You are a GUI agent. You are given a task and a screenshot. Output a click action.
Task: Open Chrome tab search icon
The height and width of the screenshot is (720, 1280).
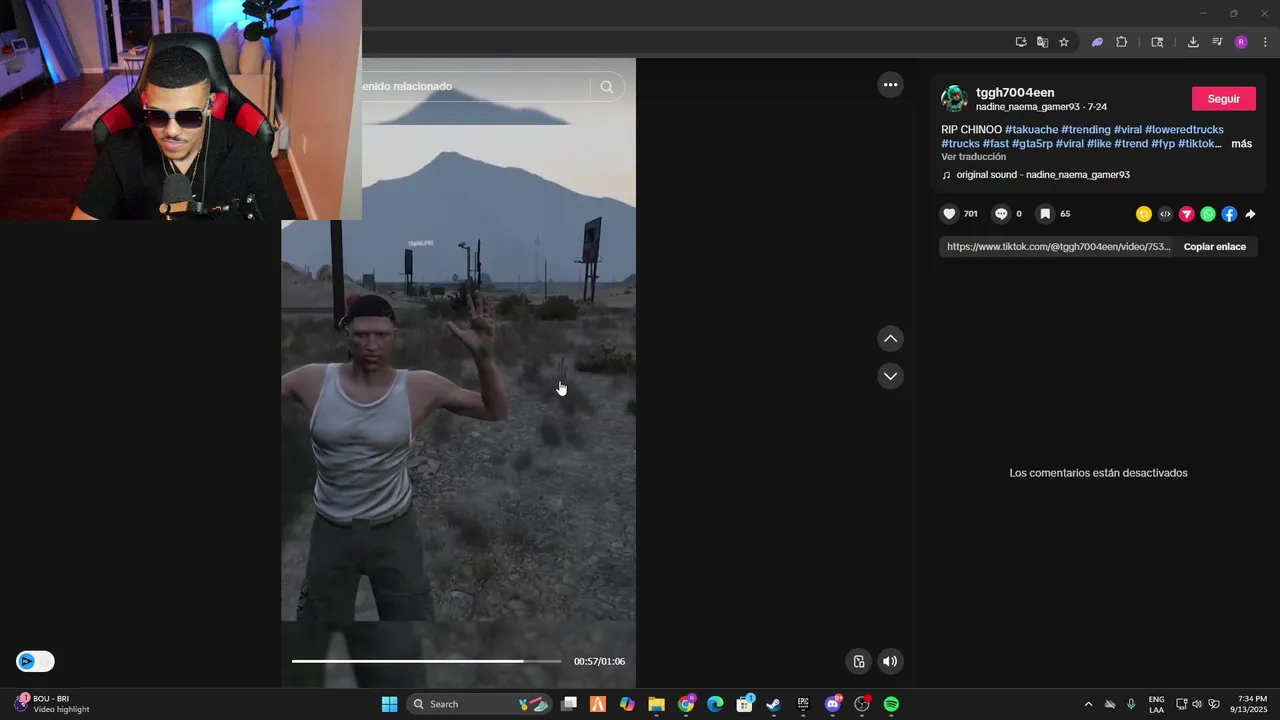point(1157,42)
